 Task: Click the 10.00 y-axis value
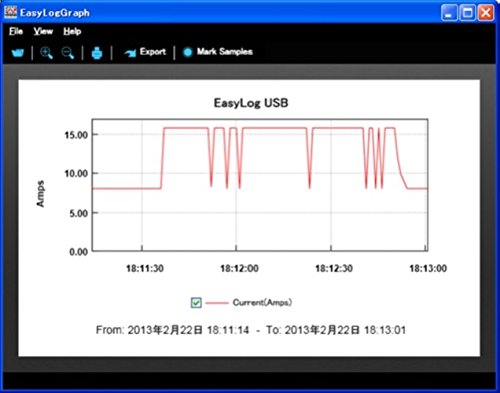tap(76, 173)
